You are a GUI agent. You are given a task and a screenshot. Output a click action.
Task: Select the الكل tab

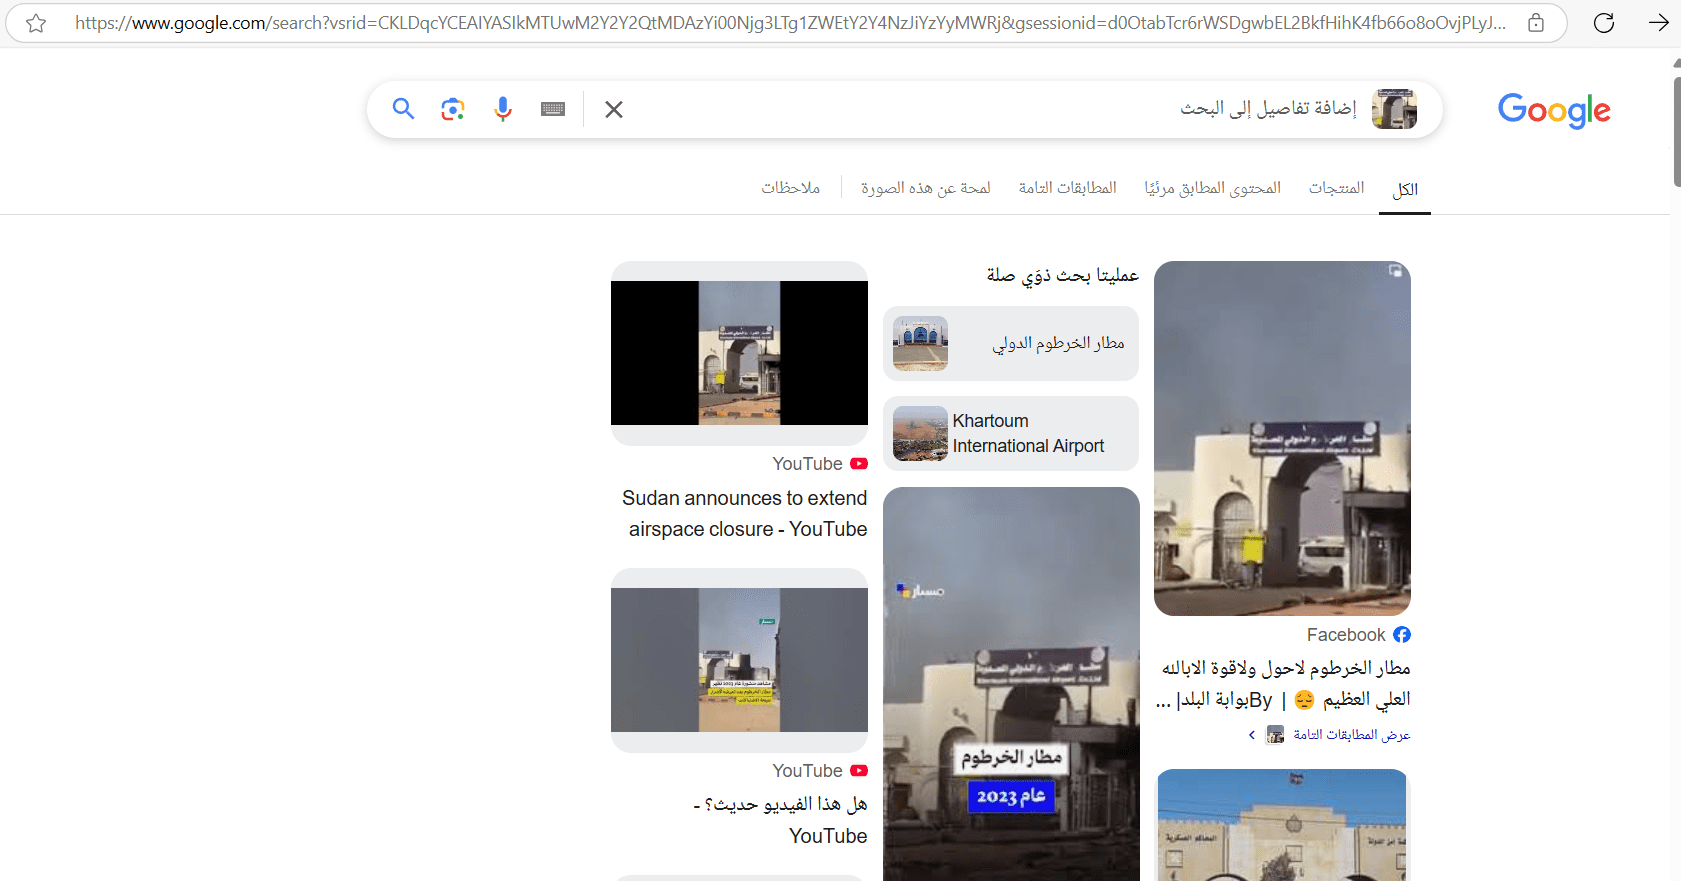pos(1405,189)
